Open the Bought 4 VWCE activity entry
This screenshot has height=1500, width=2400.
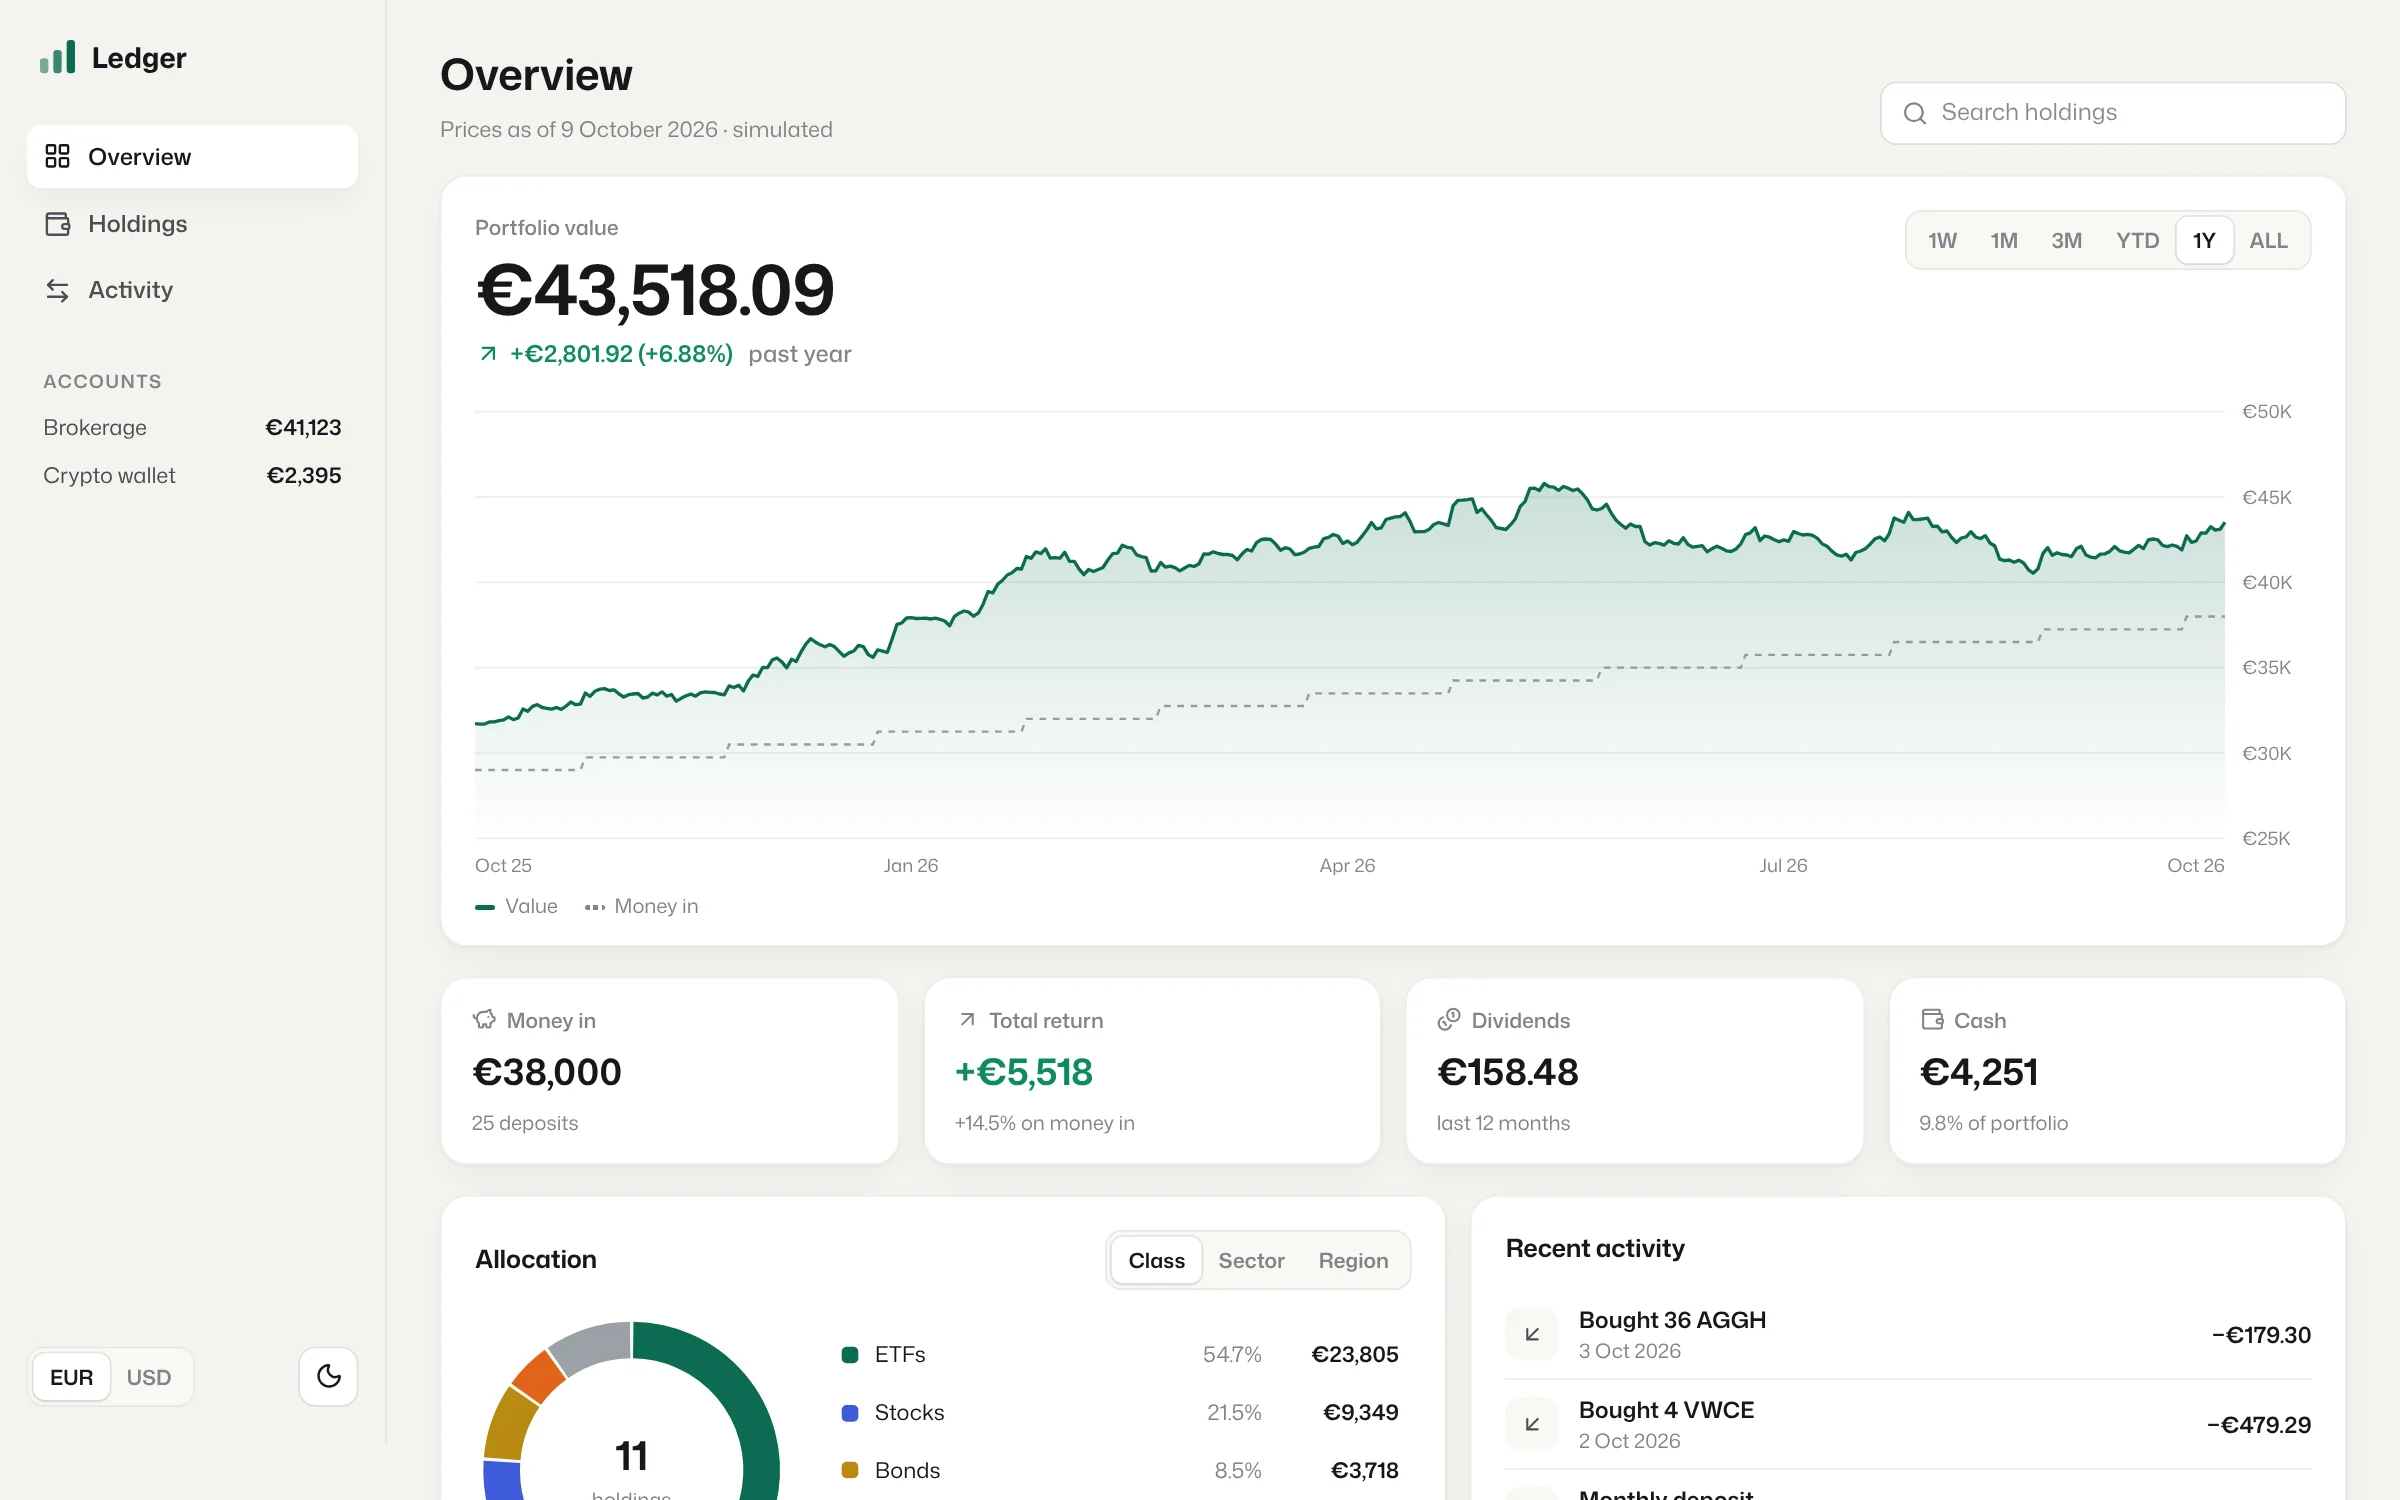tap(1908, 1424)
